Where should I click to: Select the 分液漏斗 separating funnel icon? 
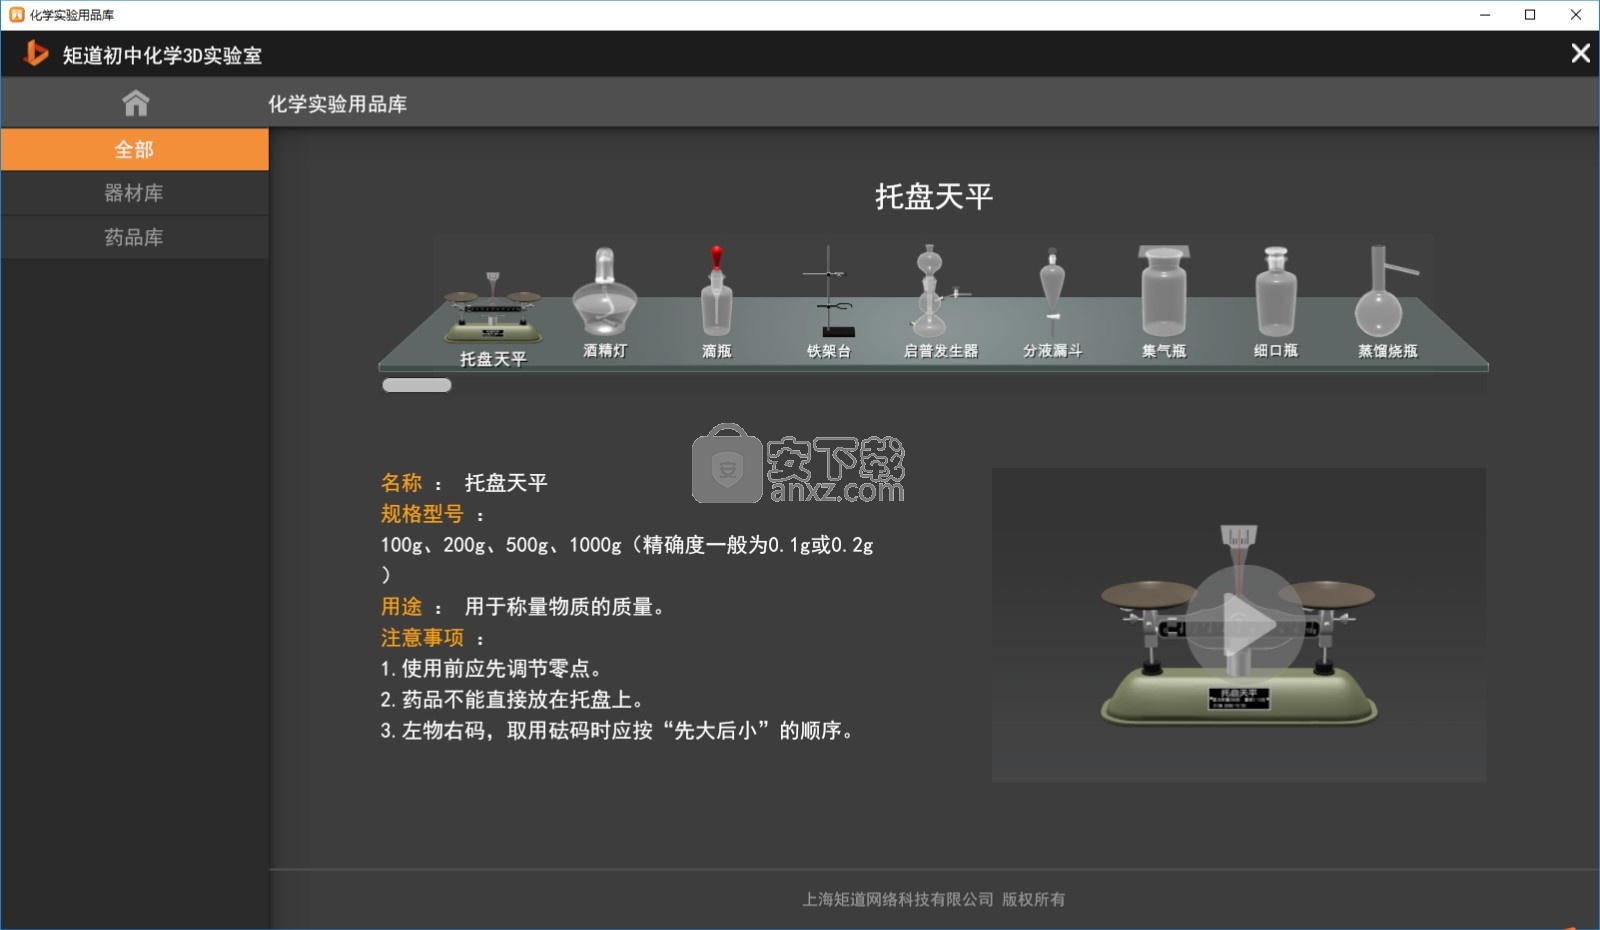[x=1052, y=291]
